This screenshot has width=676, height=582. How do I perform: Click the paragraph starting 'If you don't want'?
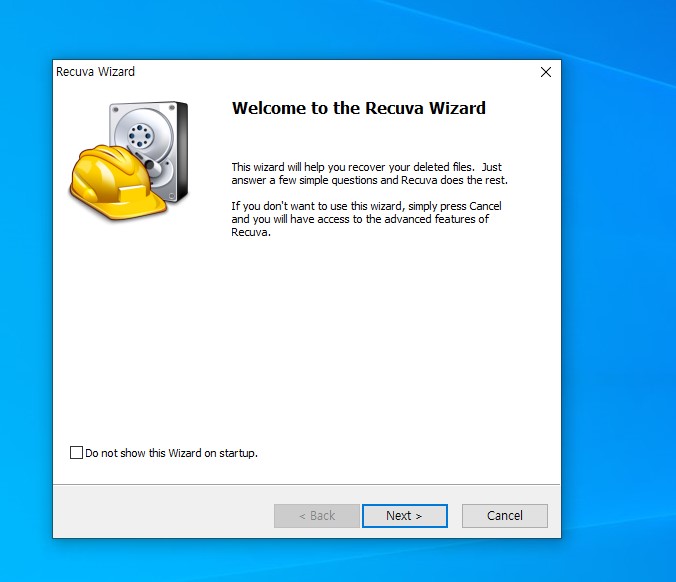tap(366, 219)
